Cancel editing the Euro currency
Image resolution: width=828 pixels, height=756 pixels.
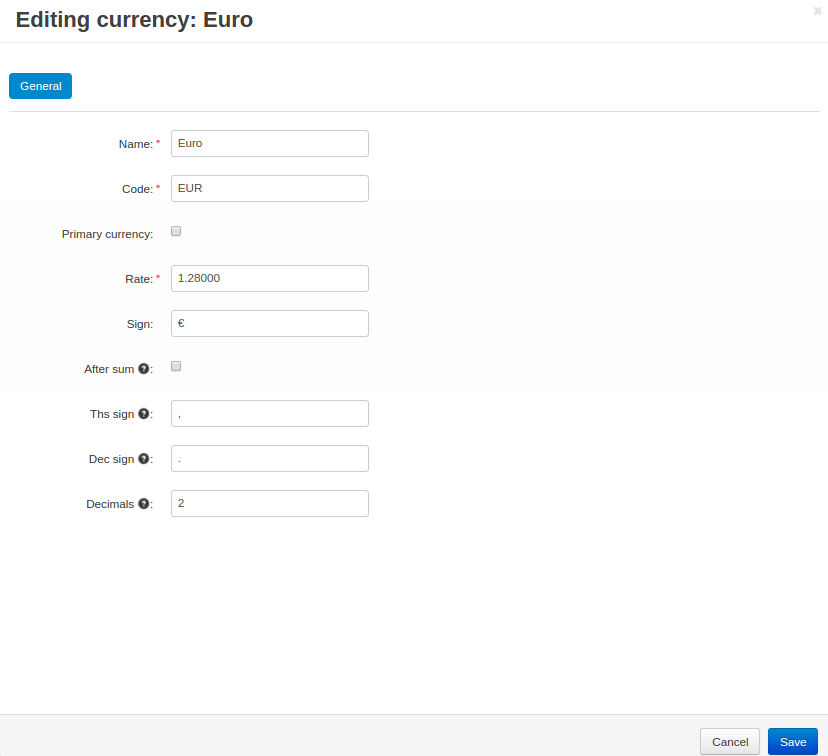click(x=730, y=742)
